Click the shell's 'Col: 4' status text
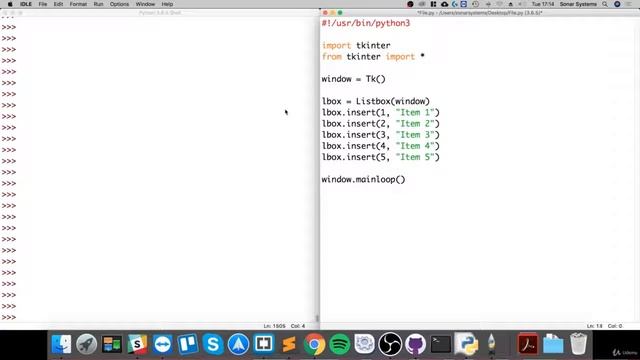Image resolution: width=640 pixels, height=360 pixels. click(x=298, y=326)
